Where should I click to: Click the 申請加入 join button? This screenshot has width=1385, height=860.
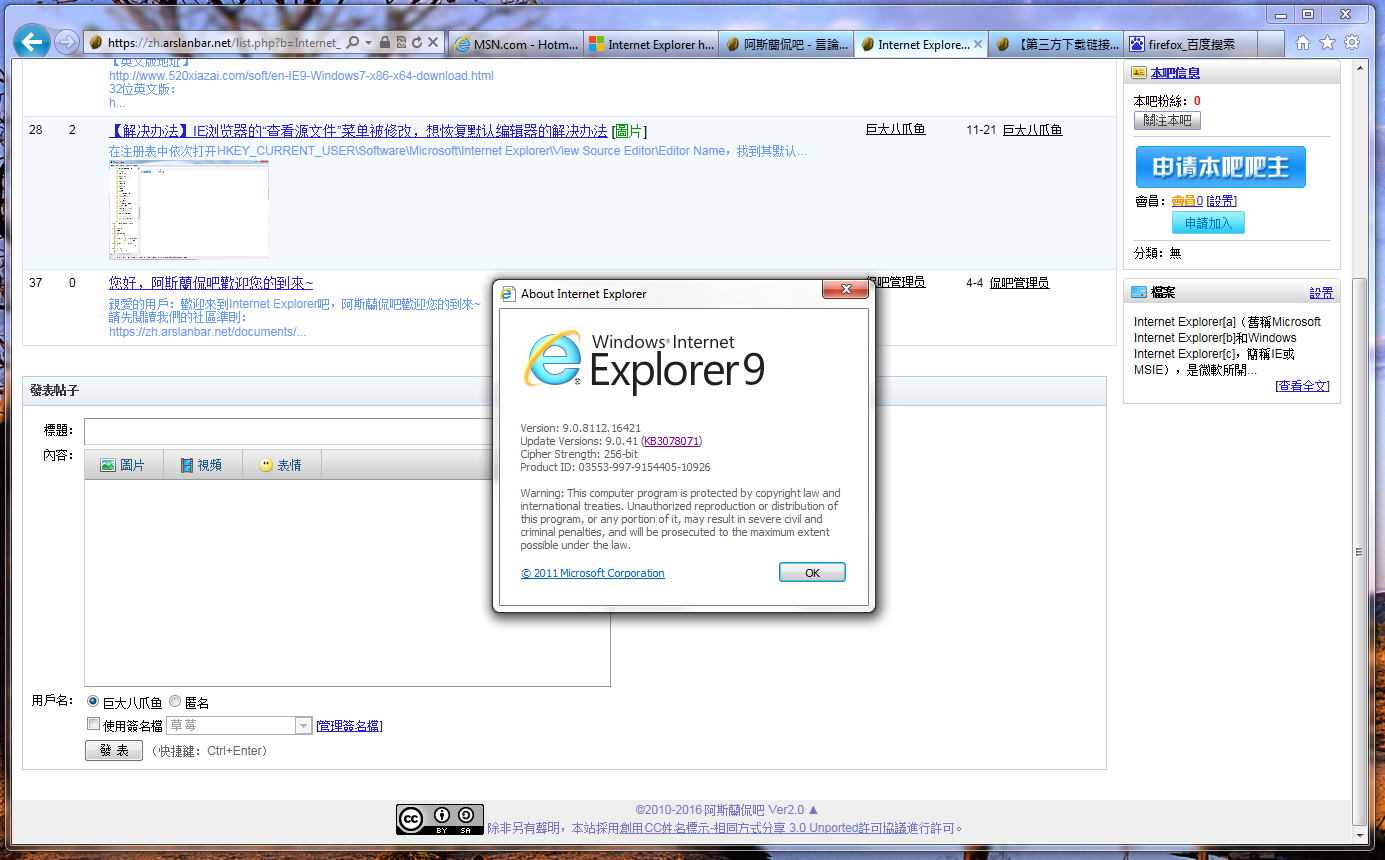point(1208,223)
